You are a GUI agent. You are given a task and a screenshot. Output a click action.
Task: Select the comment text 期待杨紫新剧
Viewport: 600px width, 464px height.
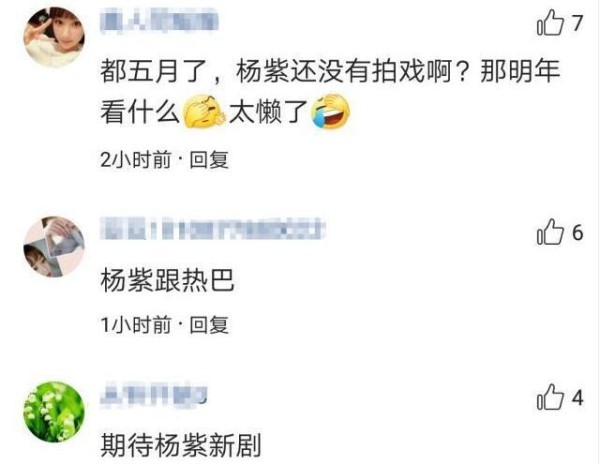[181, 445]
